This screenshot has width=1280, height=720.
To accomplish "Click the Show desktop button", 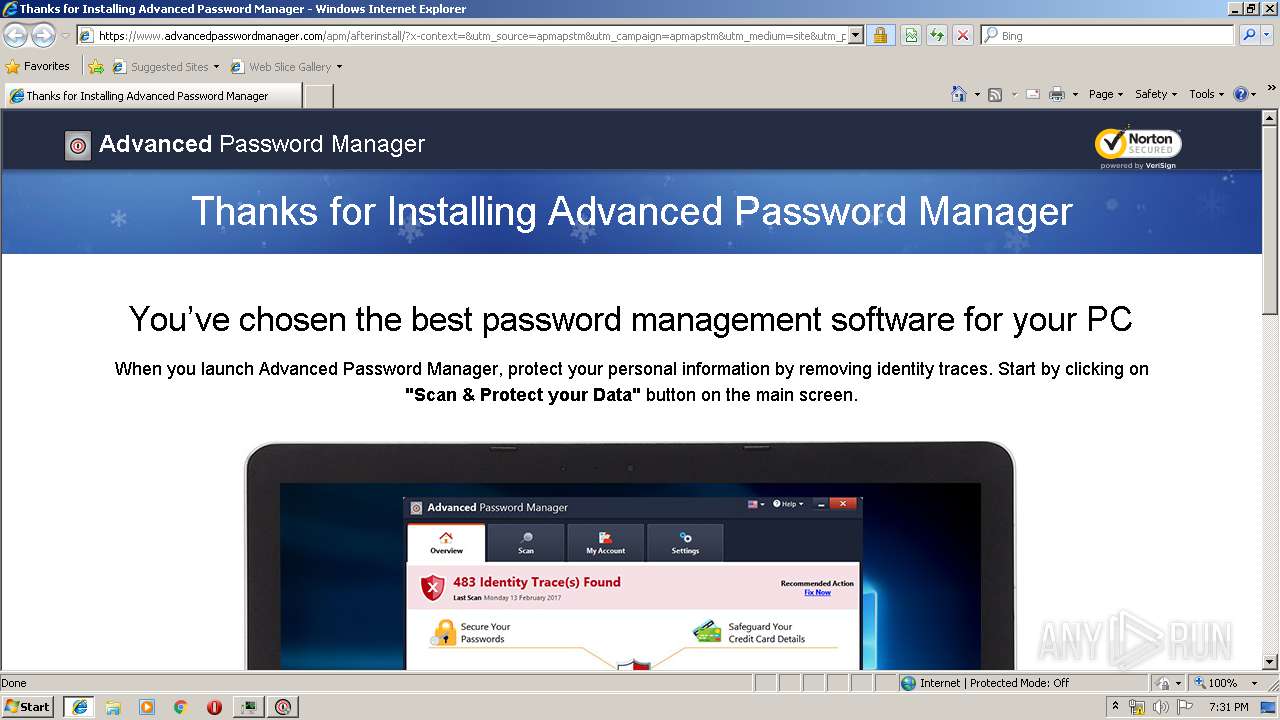I will [1269, 707].
